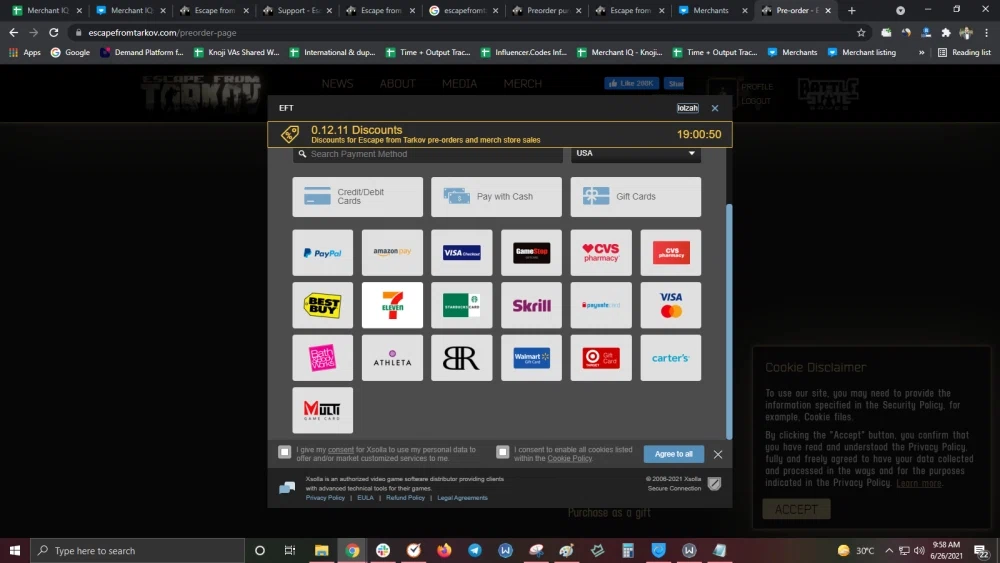Click Agree to all button
This screenshot has width=1000, height=563.
tap(673, 454)
